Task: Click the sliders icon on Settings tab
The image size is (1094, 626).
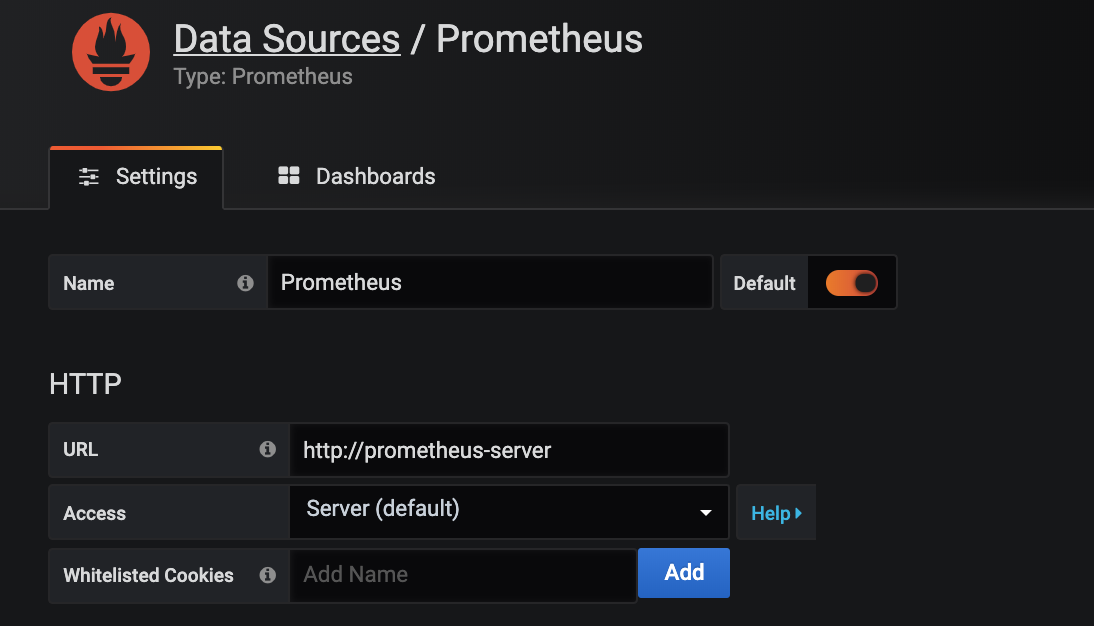Action: click(89, 177)
